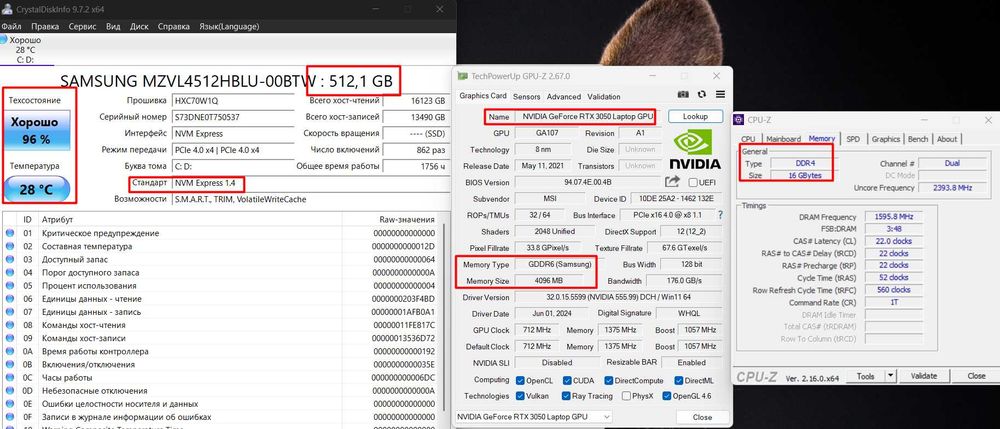Screen dimensions: 1000x429
Task: Toggle the OpenGL 4.6 checkbox
Action: coord(667,396)
